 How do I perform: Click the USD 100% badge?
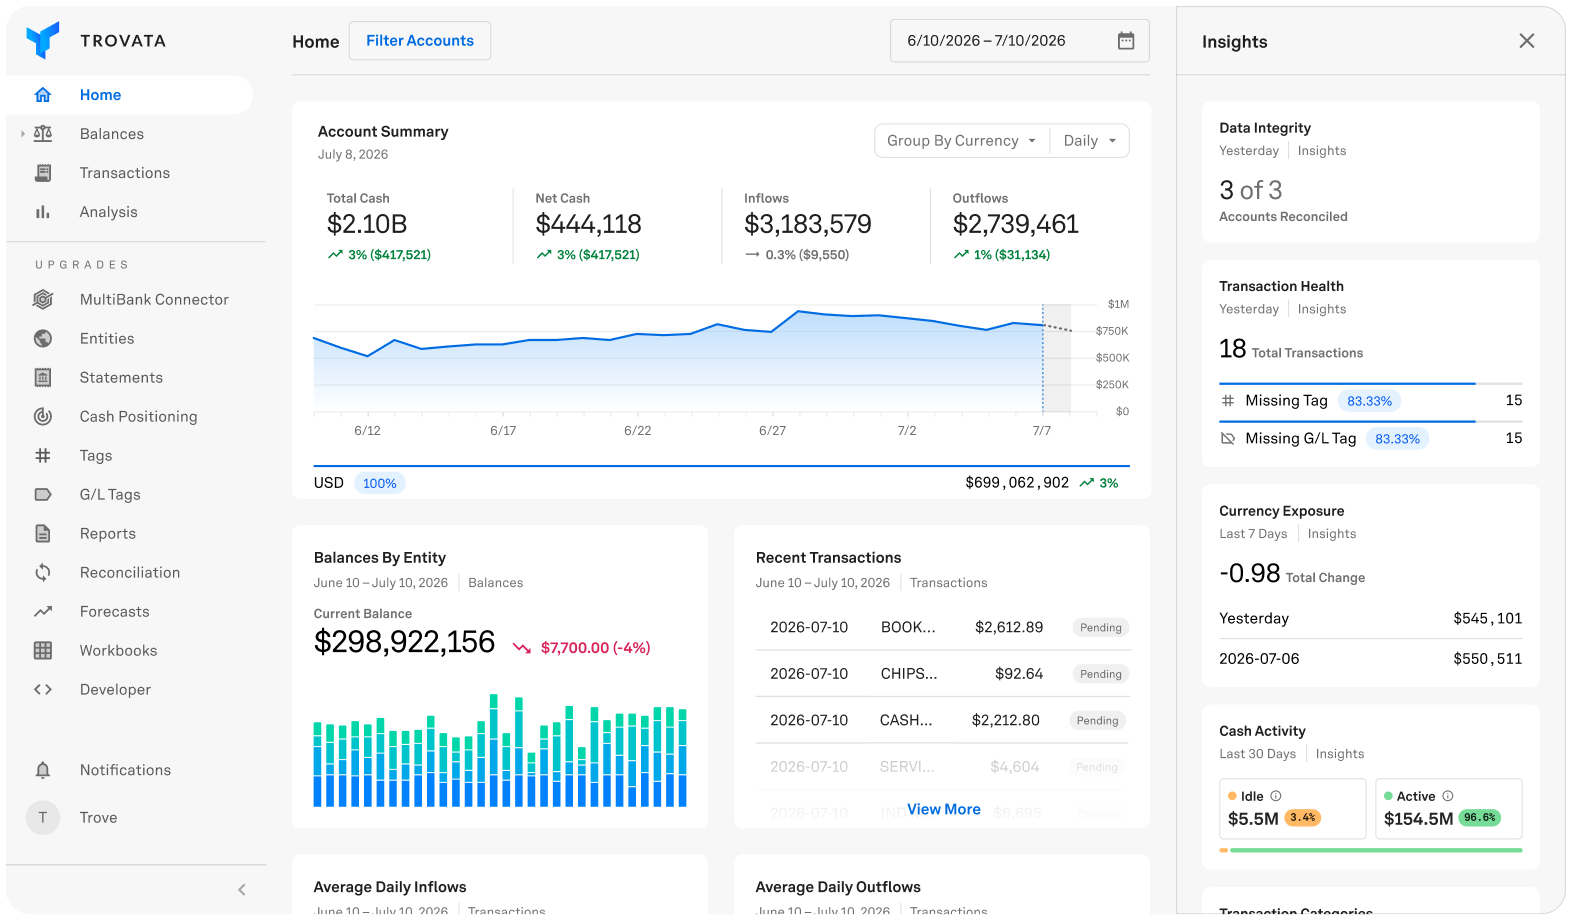click(380, 483)
